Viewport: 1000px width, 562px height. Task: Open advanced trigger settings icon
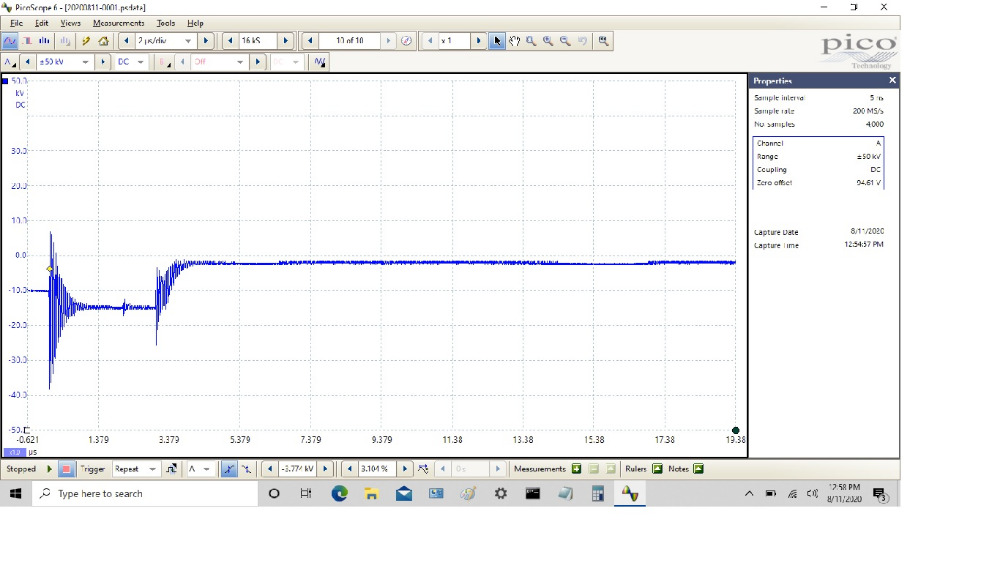click(x=172, y=469)
